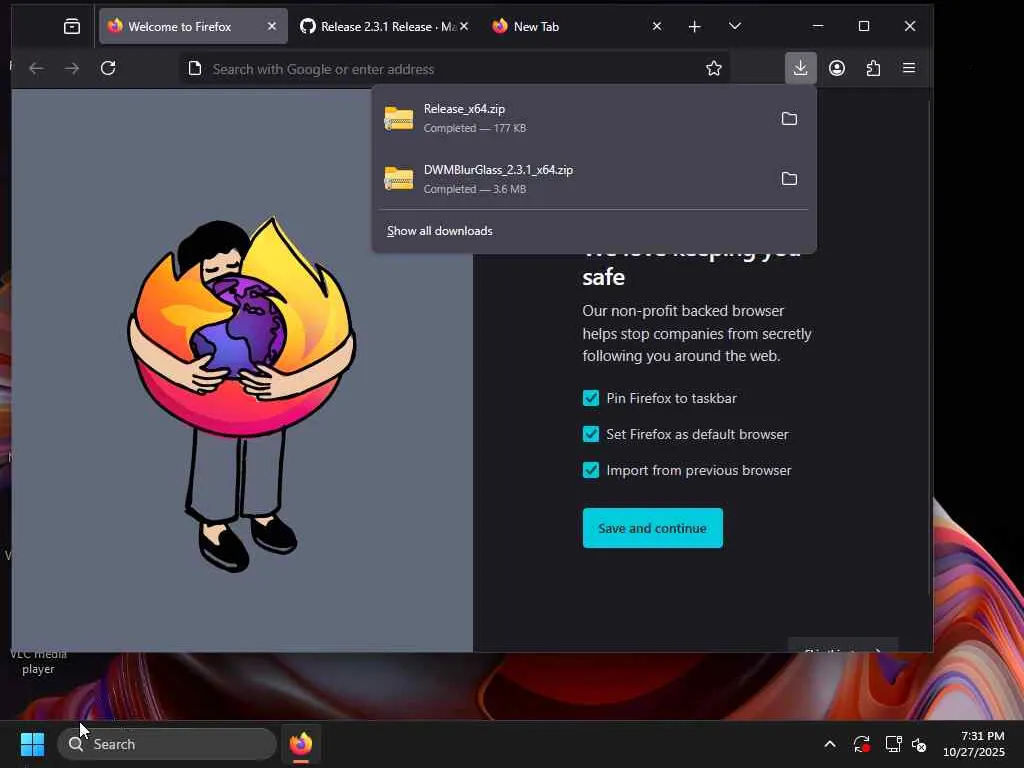
Task: Switch to Welcome to Firefox tab
Action: coord(193,26)
